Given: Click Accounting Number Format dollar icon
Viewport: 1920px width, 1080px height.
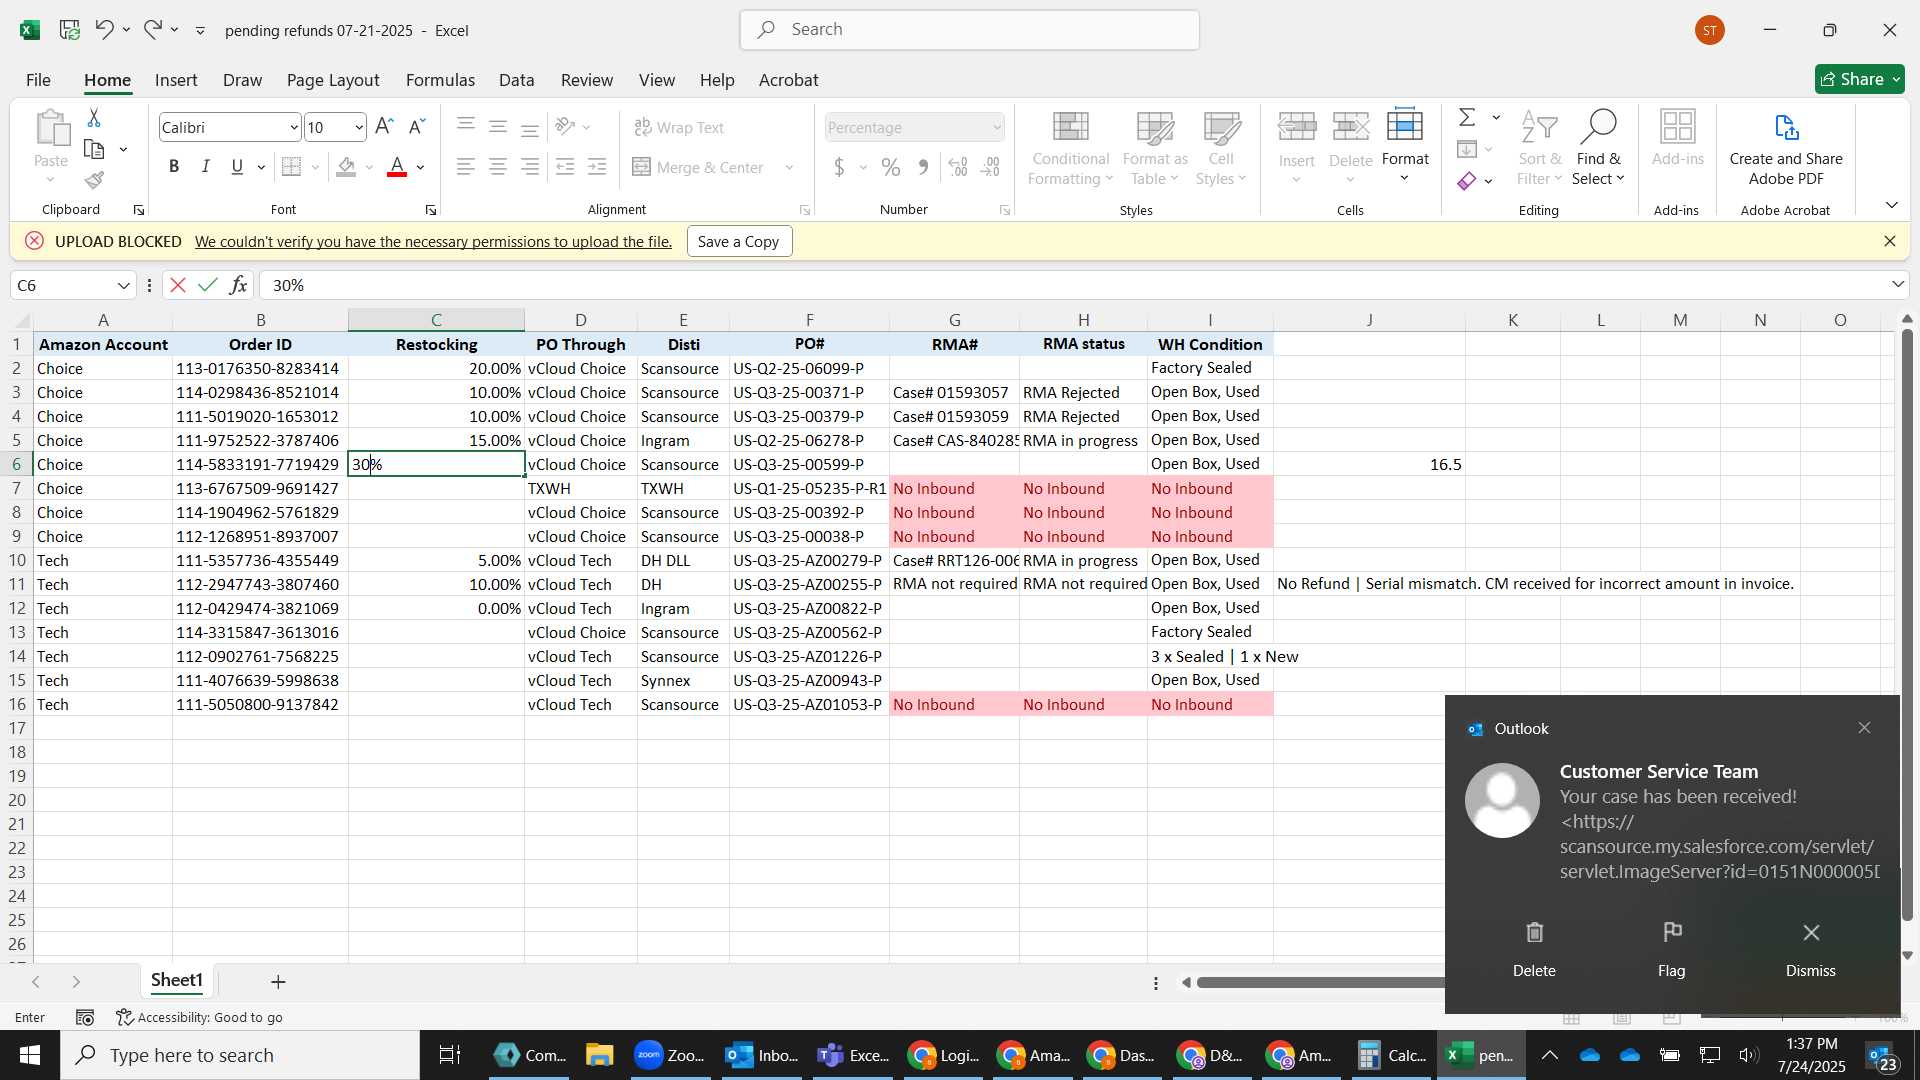Looking at the screenshot, I should pos(839,167).
